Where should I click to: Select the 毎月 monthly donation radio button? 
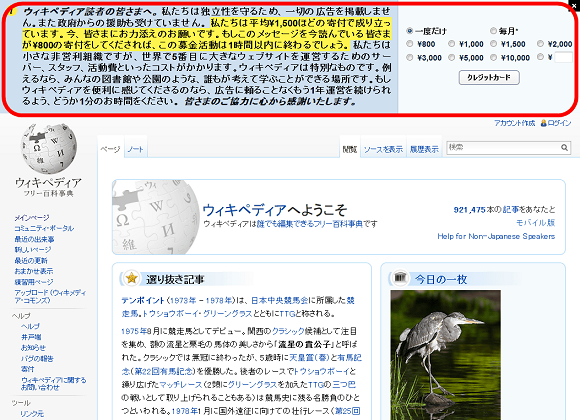click(493, 31)
